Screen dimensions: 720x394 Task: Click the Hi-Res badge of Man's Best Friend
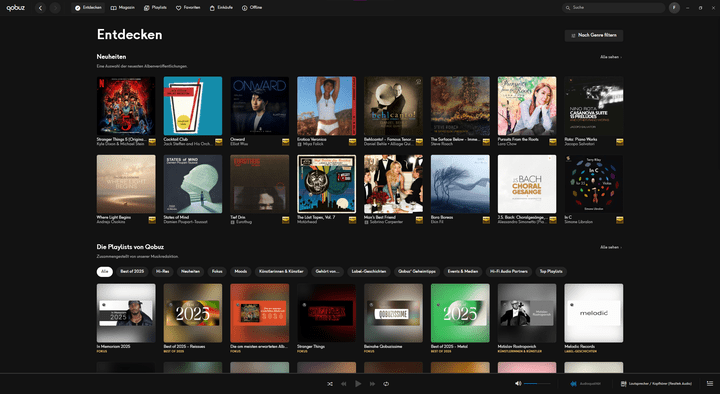(x=419, y=220)
